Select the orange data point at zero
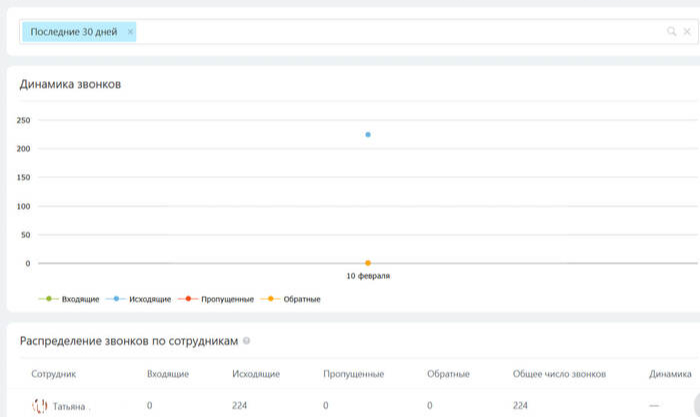The height and width of the screenshot is (417, 700). pyautogui.click(x=368, y=263)
